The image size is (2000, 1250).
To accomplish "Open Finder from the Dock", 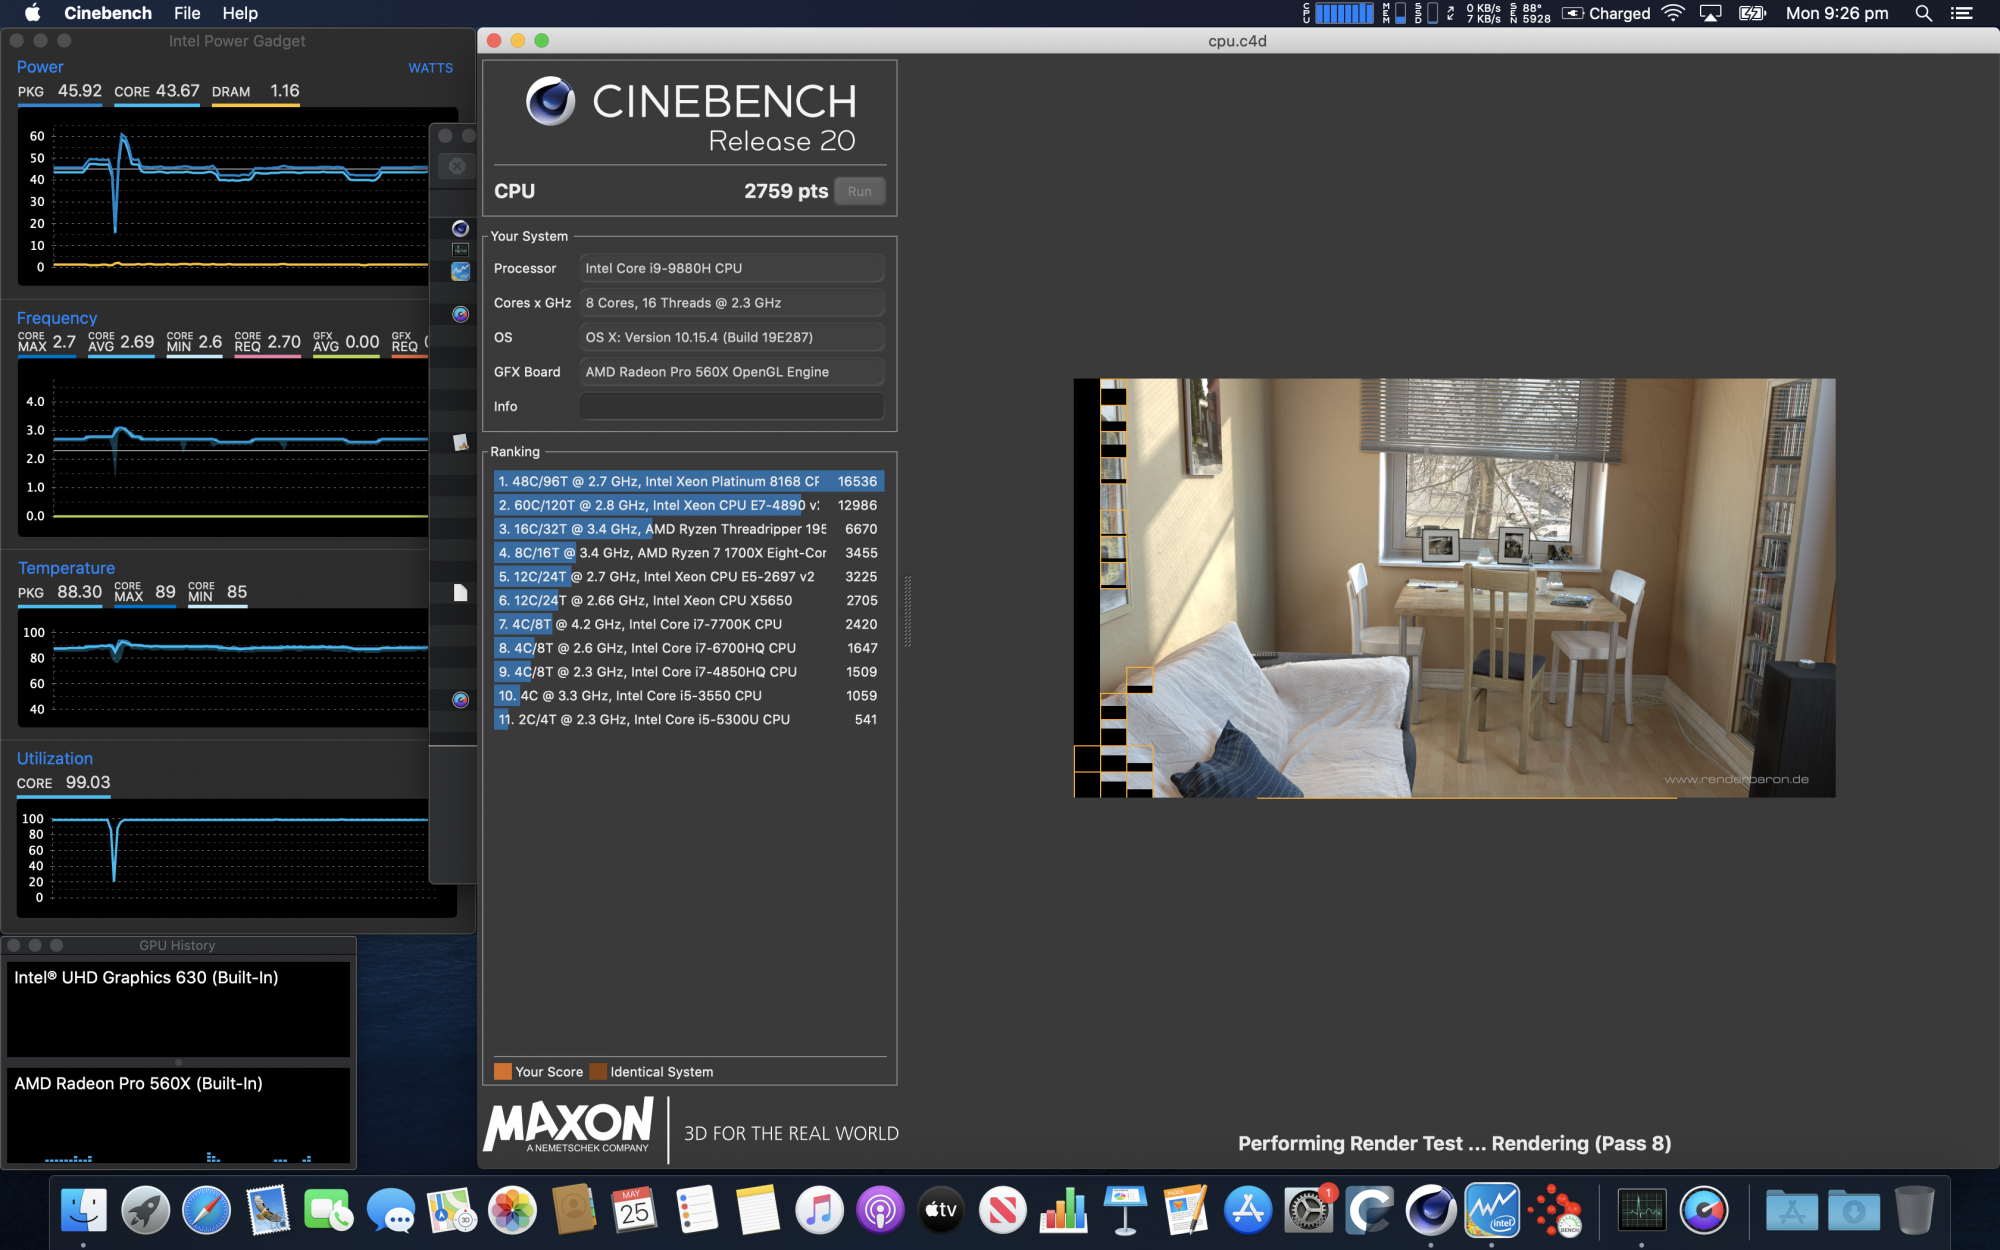I will [83, 1210].
